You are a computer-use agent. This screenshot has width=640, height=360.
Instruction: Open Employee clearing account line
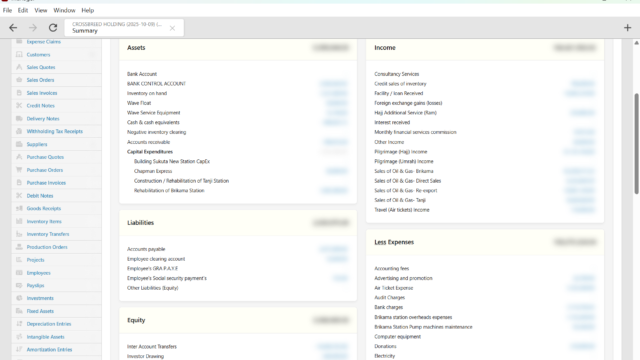click(x=156, y=259)
